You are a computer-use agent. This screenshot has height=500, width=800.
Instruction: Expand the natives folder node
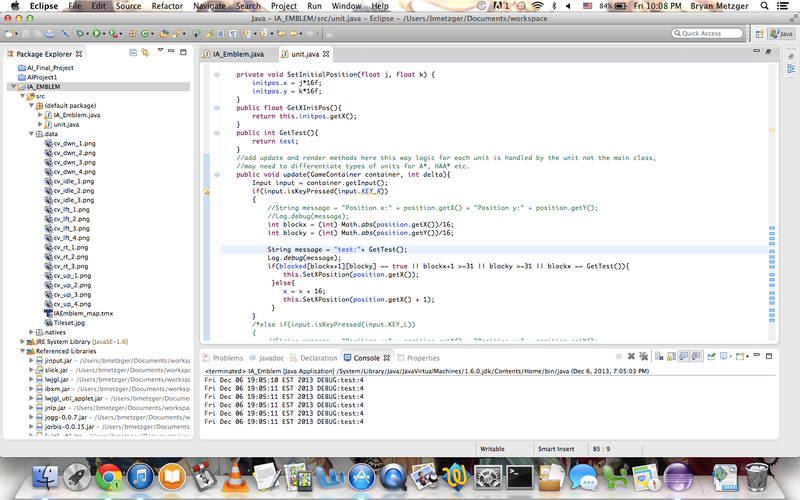tap(32, 332)
